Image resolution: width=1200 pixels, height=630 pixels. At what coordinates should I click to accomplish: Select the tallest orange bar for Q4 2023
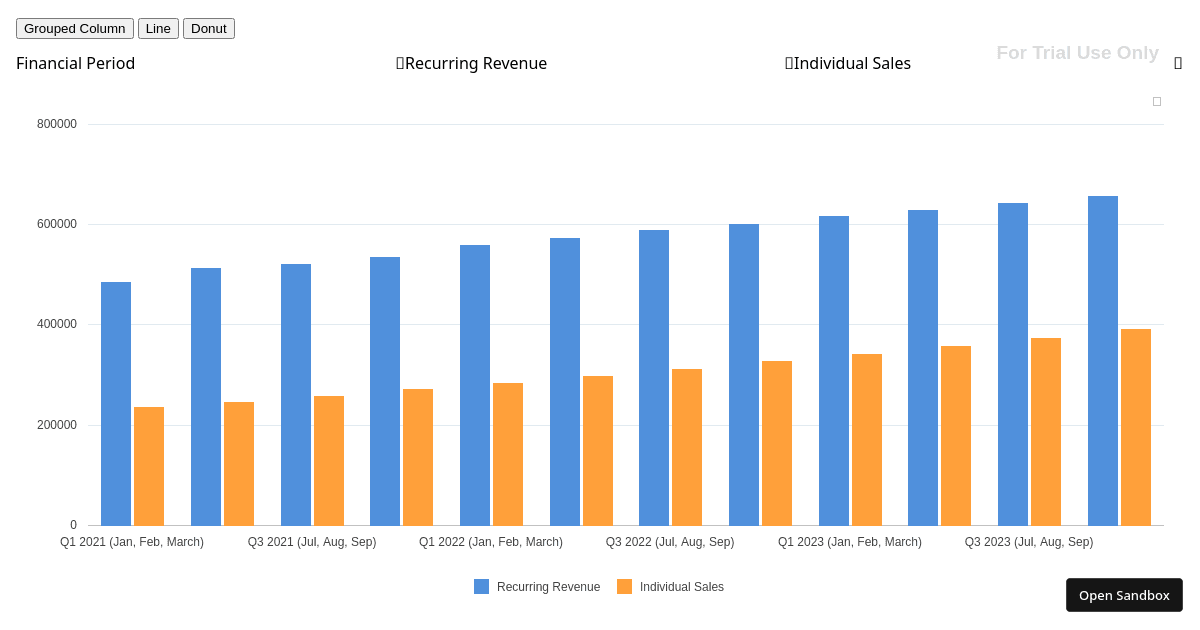coord(1136,427)
